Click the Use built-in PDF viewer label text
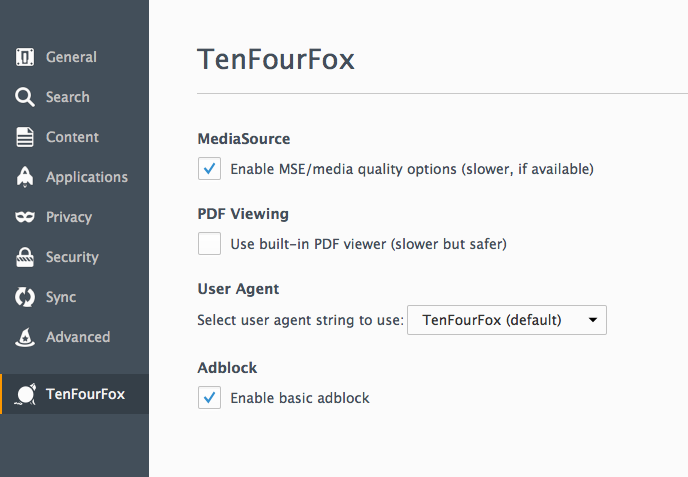The image size is (688, 477). [369, 244]
